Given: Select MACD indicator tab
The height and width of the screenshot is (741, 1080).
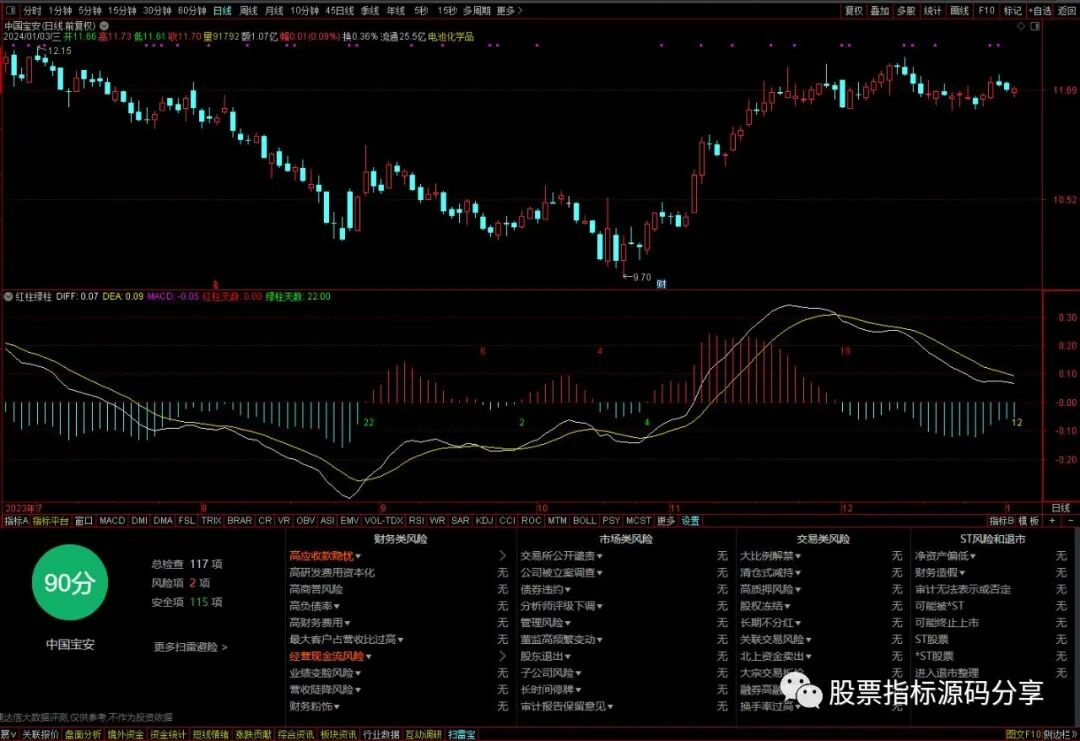Looking at the screenshot, I should [112, 521].
